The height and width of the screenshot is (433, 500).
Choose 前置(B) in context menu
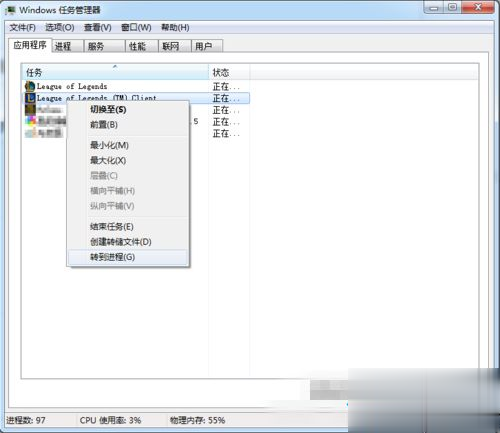click(128, 125)
